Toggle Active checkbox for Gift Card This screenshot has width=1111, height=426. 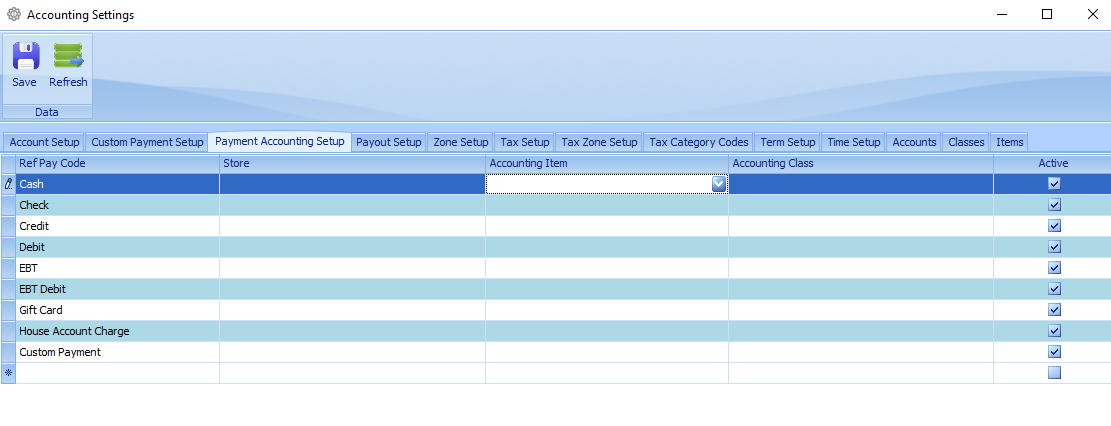coord(1054,310)
